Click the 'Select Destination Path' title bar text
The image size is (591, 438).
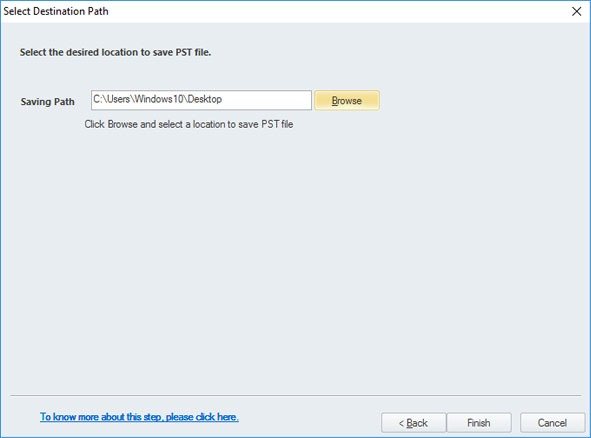[x=56, y=11]
